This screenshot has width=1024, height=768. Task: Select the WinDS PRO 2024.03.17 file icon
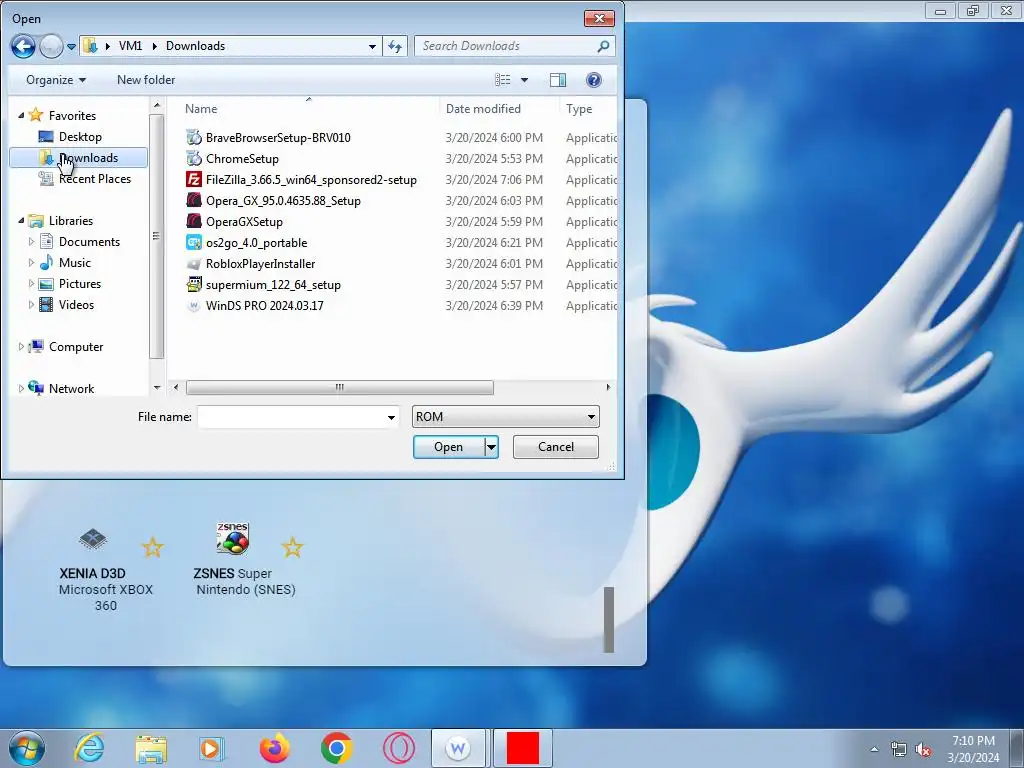coord(194,306)
